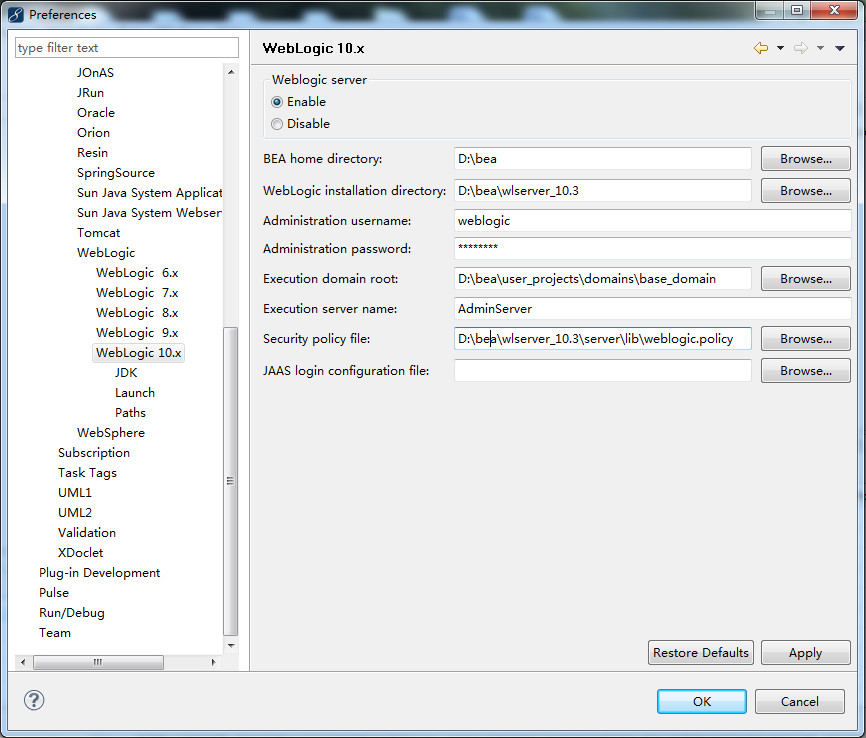
Task: Click the tree scroll up arrow
Action: tap(231, 72)
